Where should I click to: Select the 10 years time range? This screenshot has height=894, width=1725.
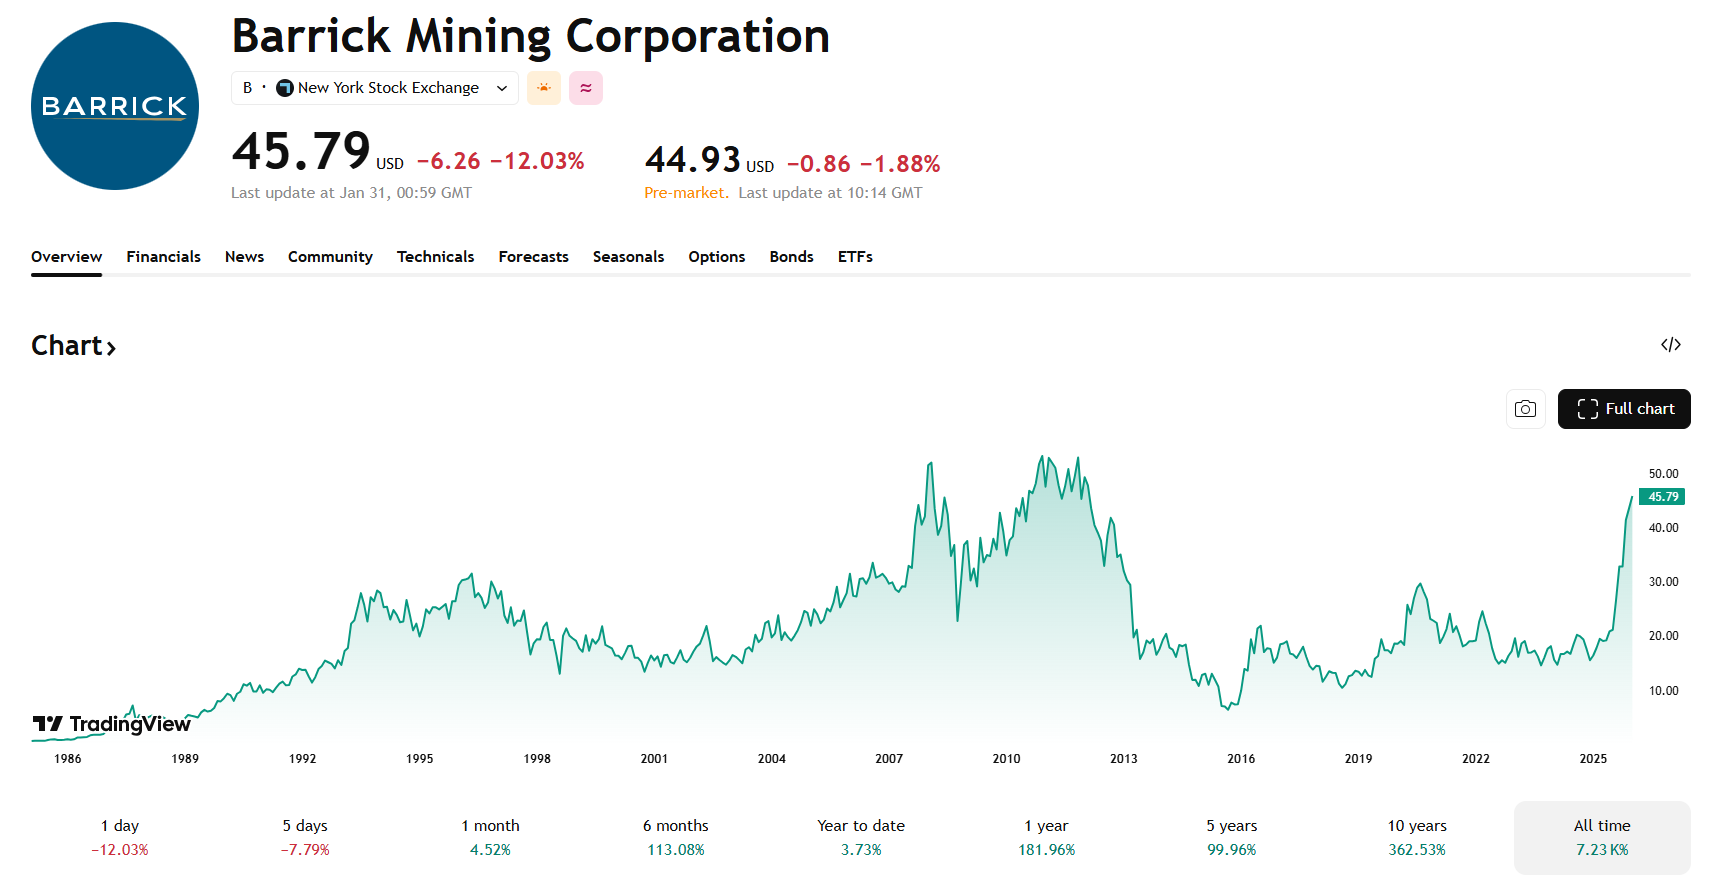[1417, 838]
